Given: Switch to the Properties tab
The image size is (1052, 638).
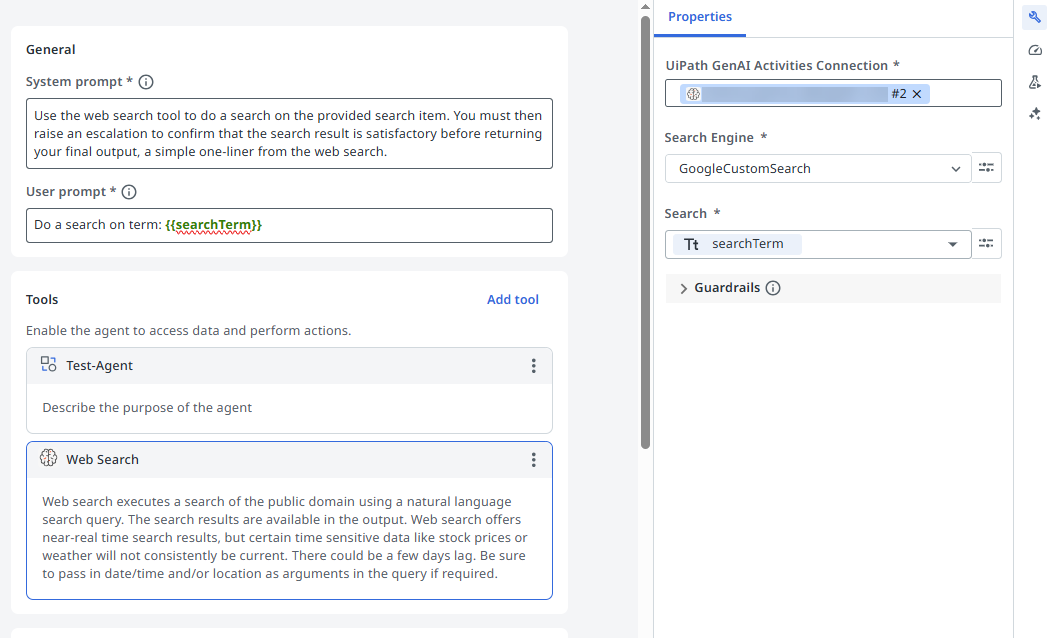Looking at the screenshot, I should click(x=700, y=17).
